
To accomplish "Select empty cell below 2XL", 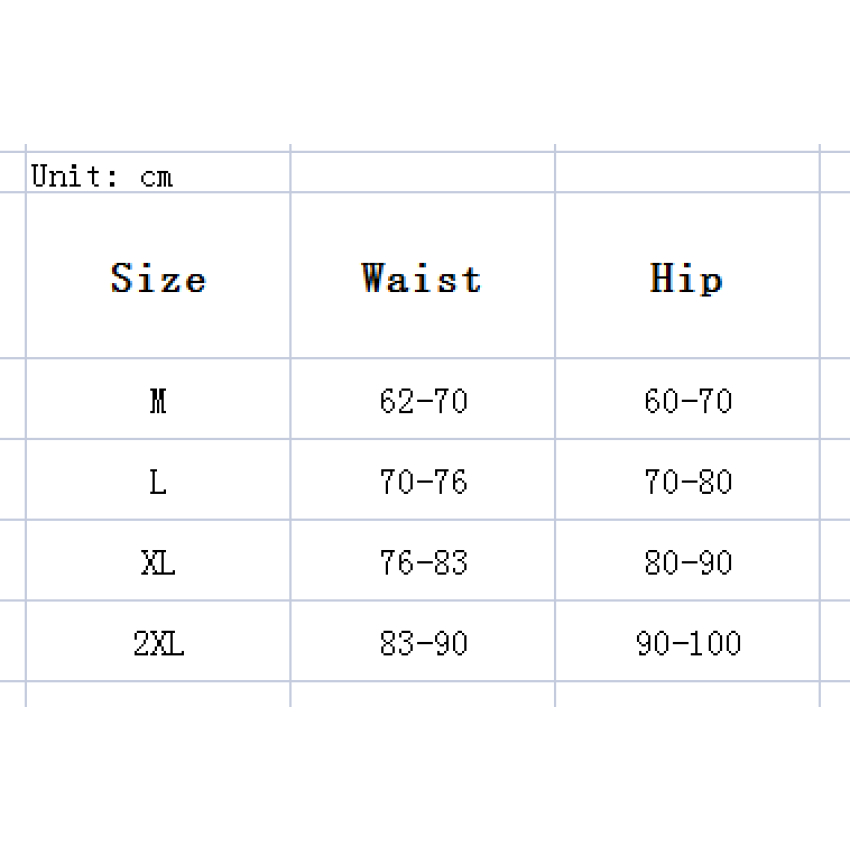I will pyautogui.click(x=158, y=694).
